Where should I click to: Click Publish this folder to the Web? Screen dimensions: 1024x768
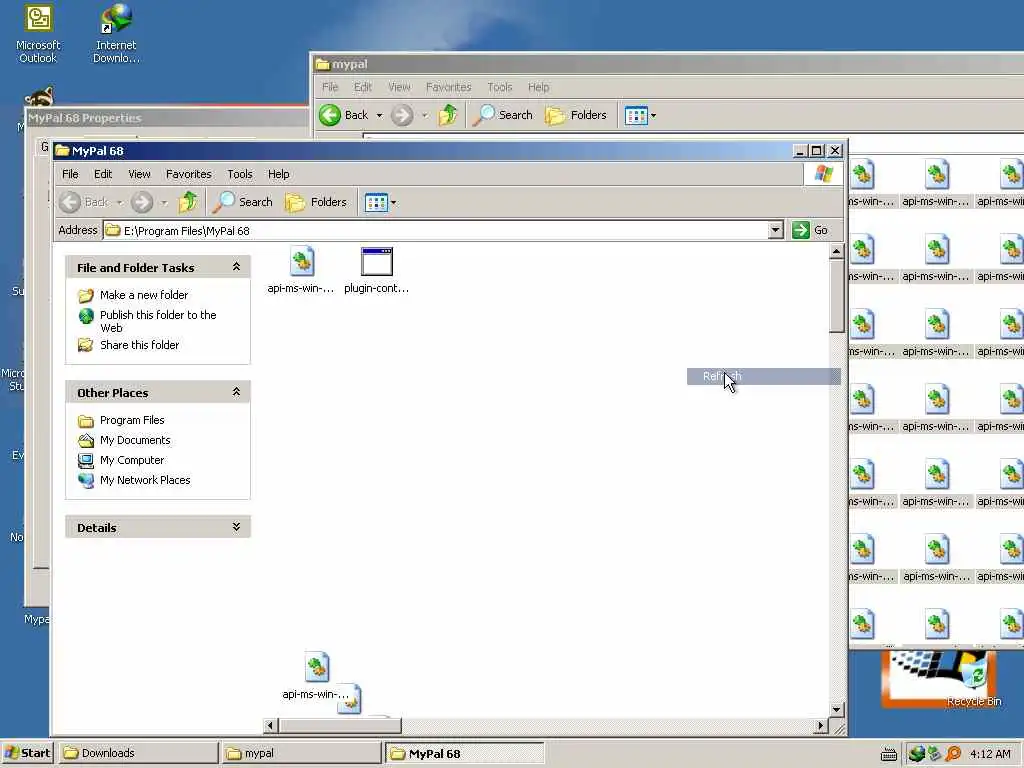pos(158,321)
